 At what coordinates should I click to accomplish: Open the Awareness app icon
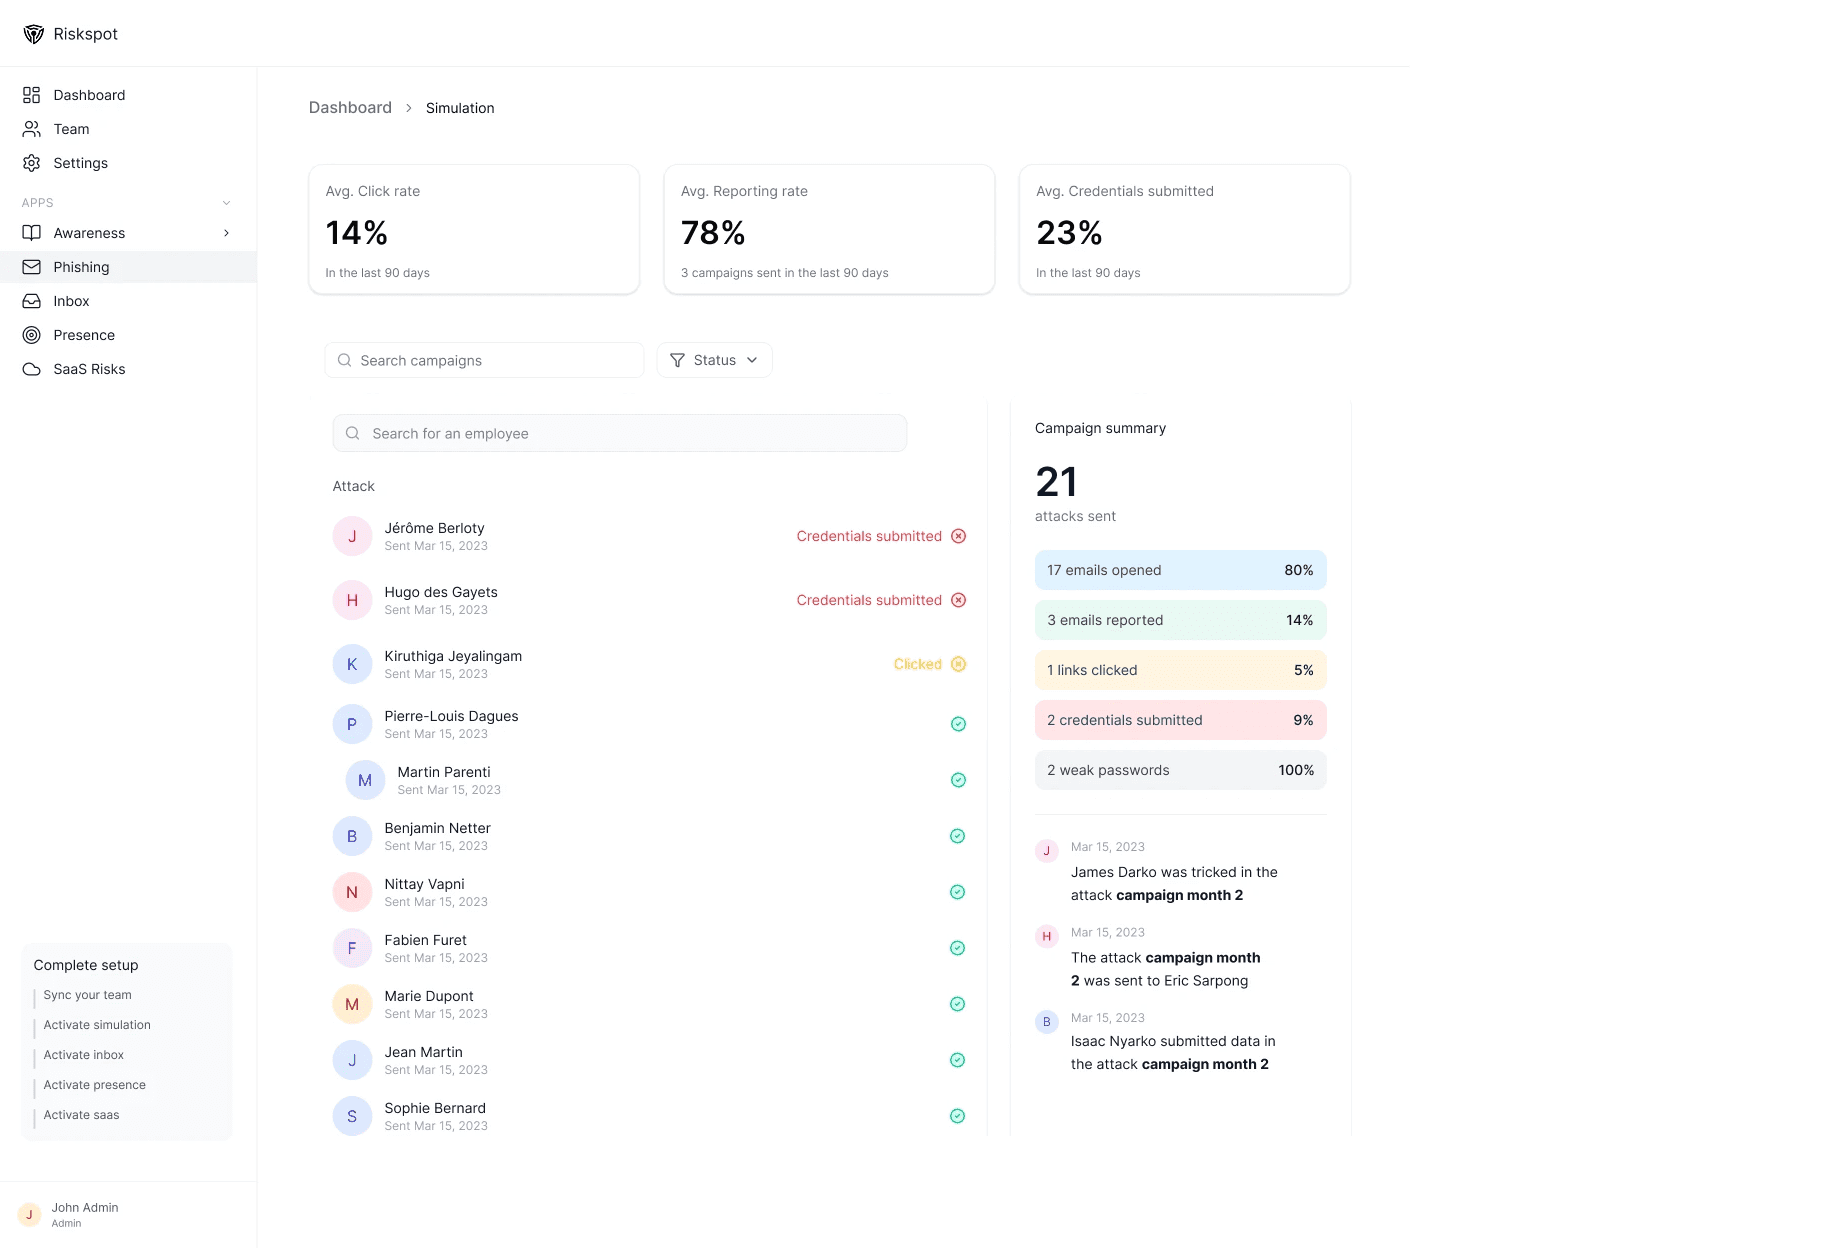[x=31, y=233]
